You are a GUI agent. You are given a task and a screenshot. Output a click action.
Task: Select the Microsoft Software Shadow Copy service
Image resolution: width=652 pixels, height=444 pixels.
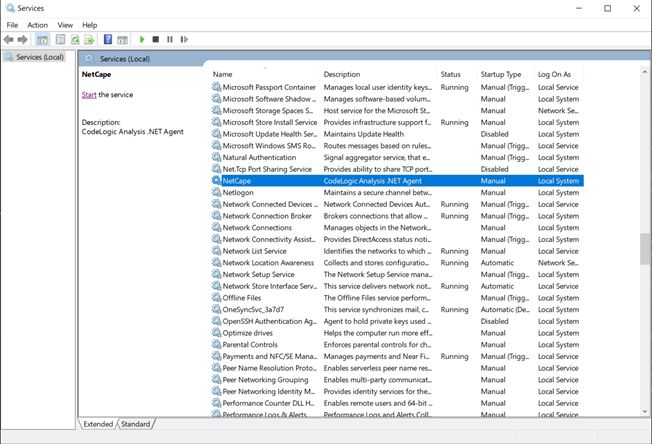pyautogui.click(x=397, y=99)
